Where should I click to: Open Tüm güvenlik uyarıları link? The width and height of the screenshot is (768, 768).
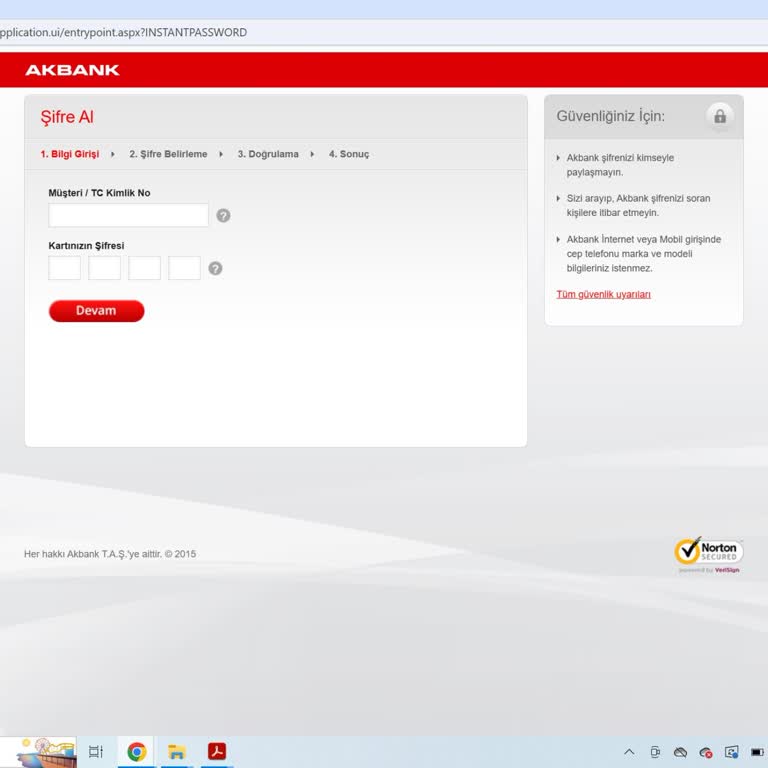(x=603, y=294)
